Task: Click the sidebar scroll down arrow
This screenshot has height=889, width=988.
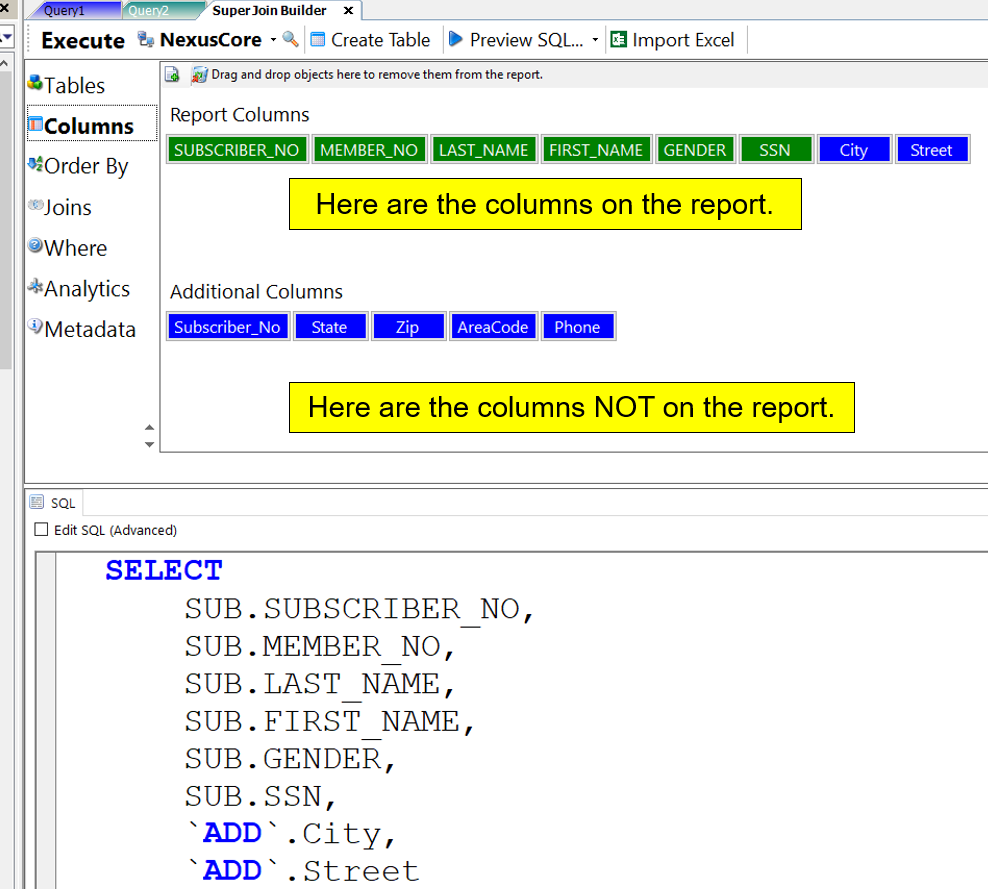Action: point(150,445)
